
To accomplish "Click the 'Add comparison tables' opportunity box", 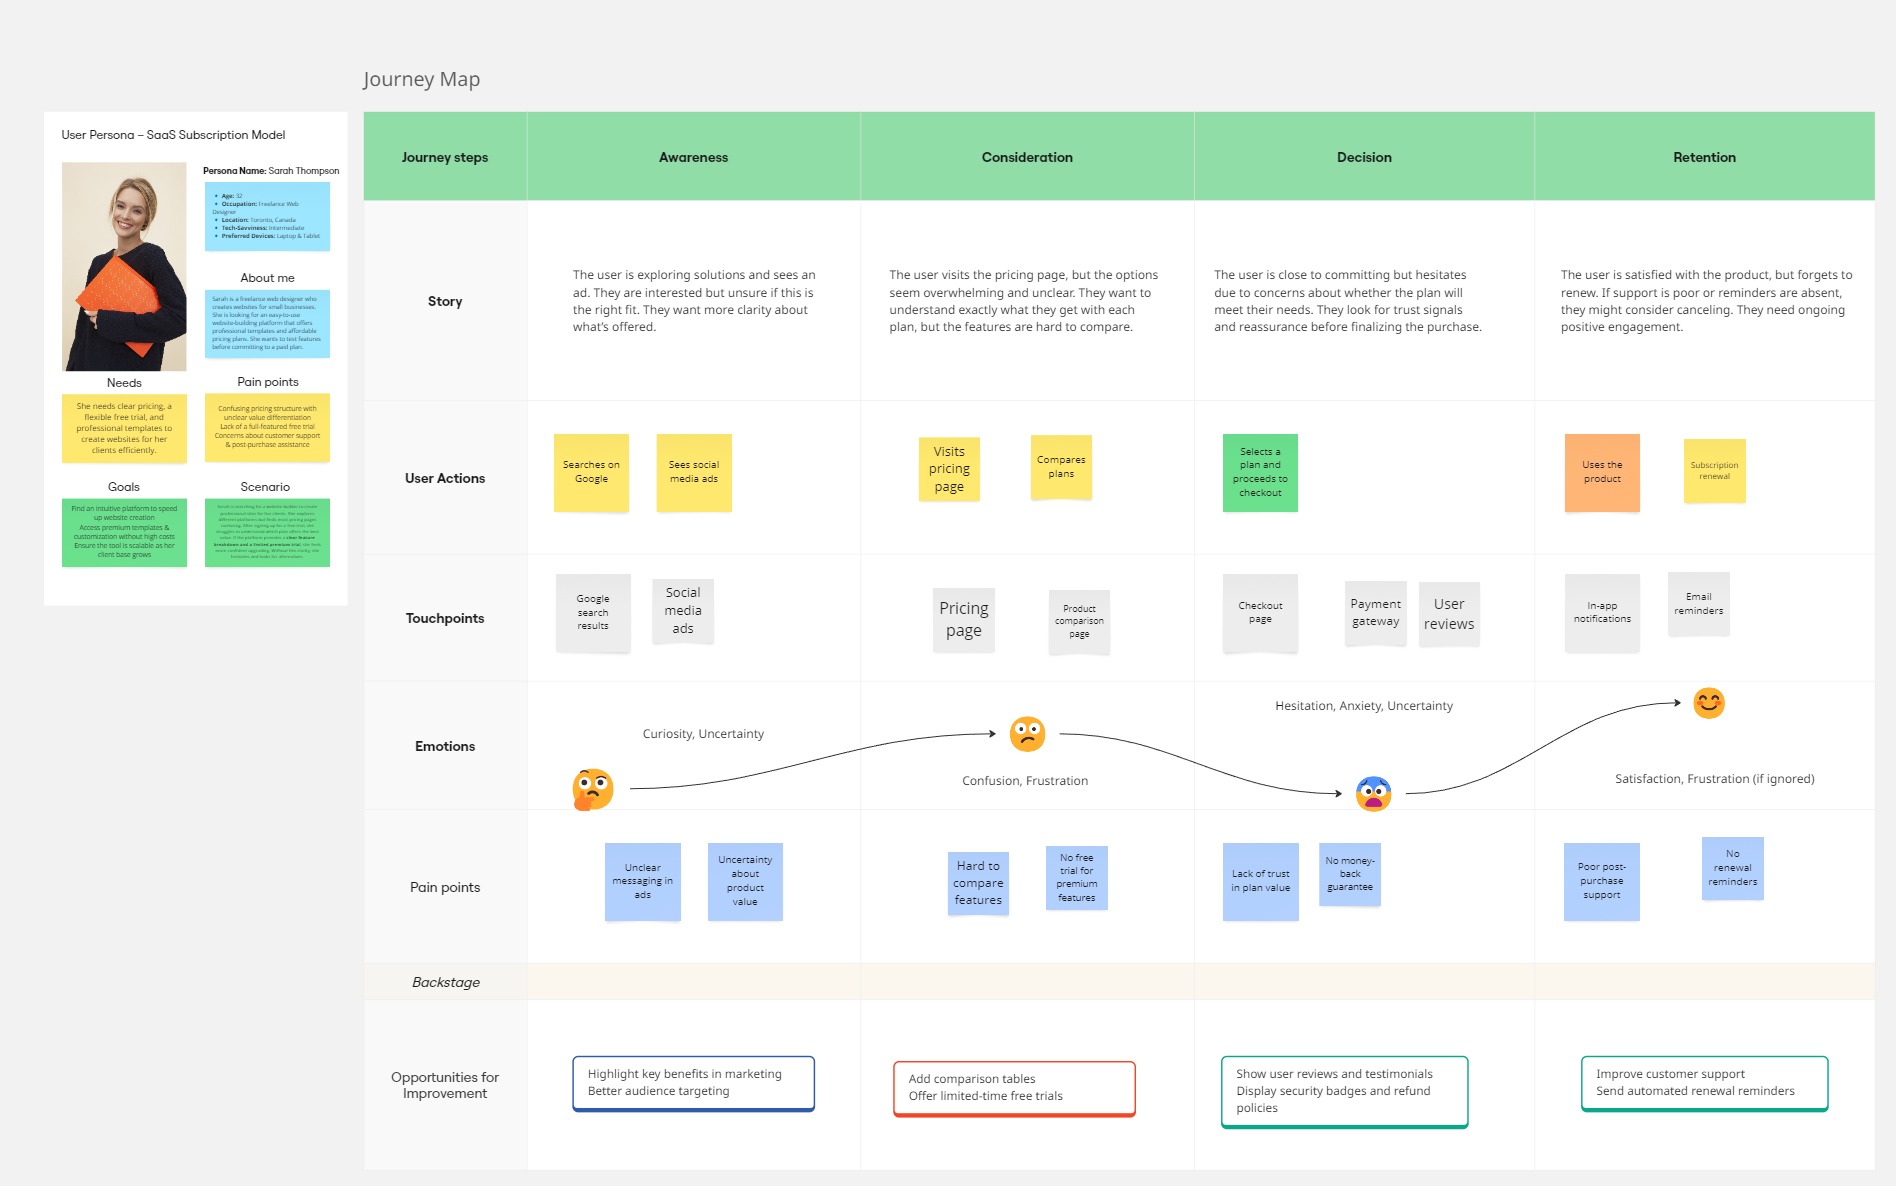I will tap(1014, 1088).
